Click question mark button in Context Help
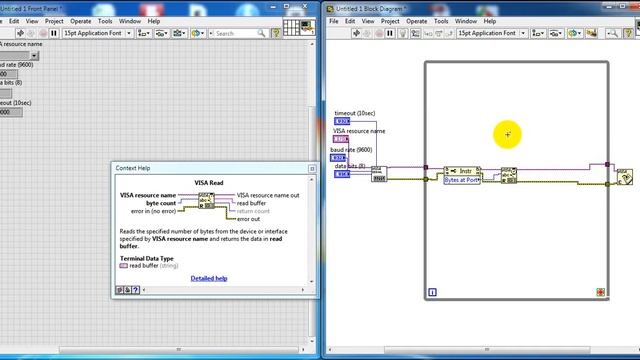Image resolution: width=640 pixels, height=360 pixels. pos(136,290)
